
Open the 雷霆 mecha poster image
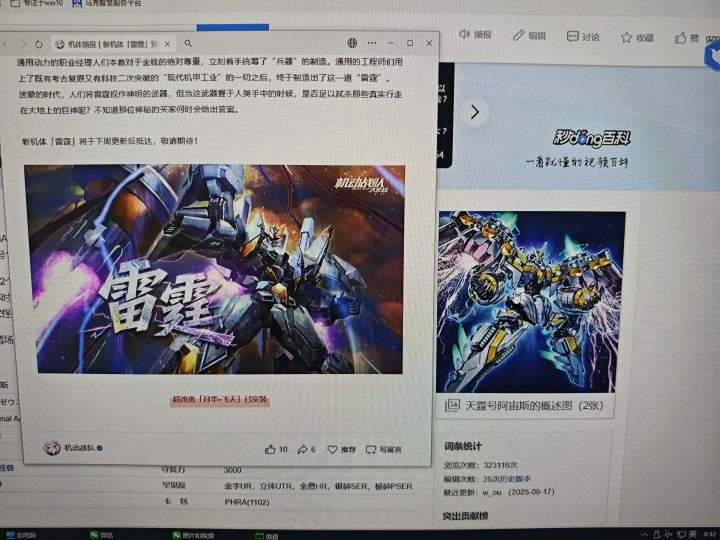pyautogui.click(x=215, y=269)
